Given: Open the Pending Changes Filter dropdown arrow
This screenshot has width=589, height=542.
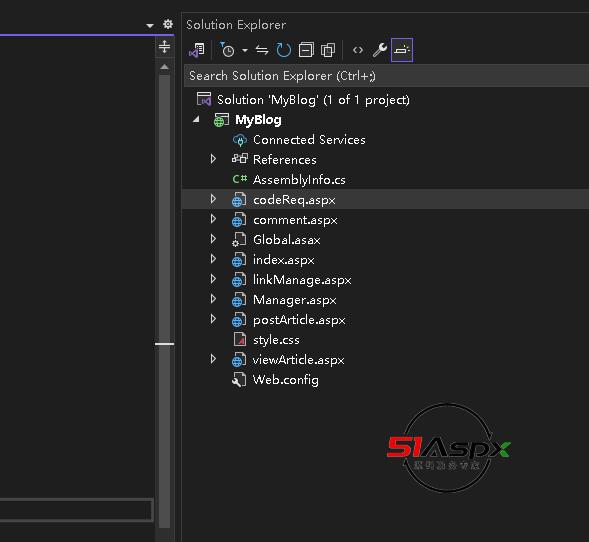Looking at the screenshot, I should [245, 50].
